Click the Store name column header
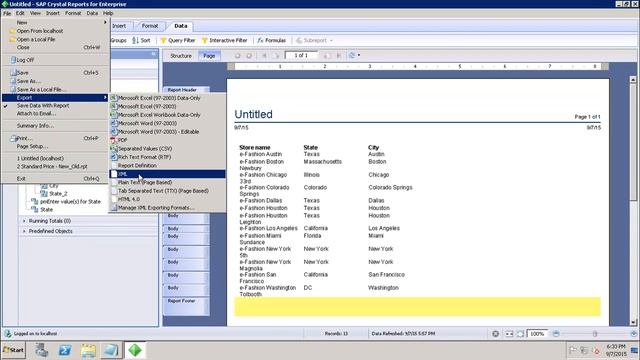Image resolution: width=640 pixels, height=360 pixels. pyautogui.click(x=255, y=147)
